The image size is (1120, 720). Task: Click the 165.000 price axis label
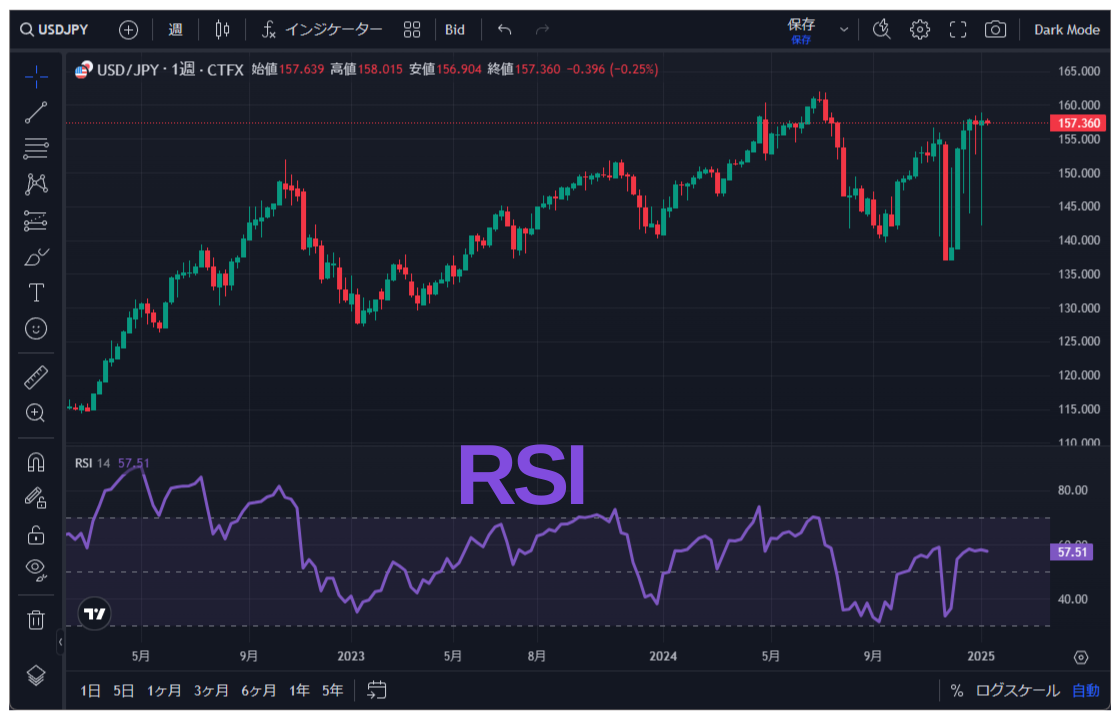point(1079,71)
